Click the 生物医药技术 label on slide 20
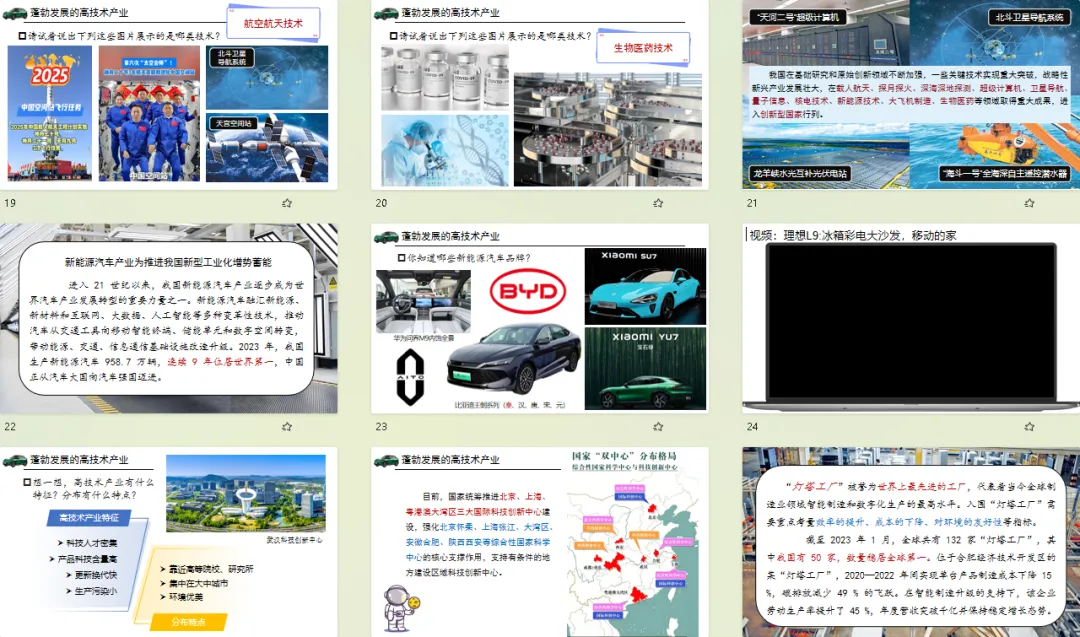This screenshot has width=1080, height=637. 643,48
